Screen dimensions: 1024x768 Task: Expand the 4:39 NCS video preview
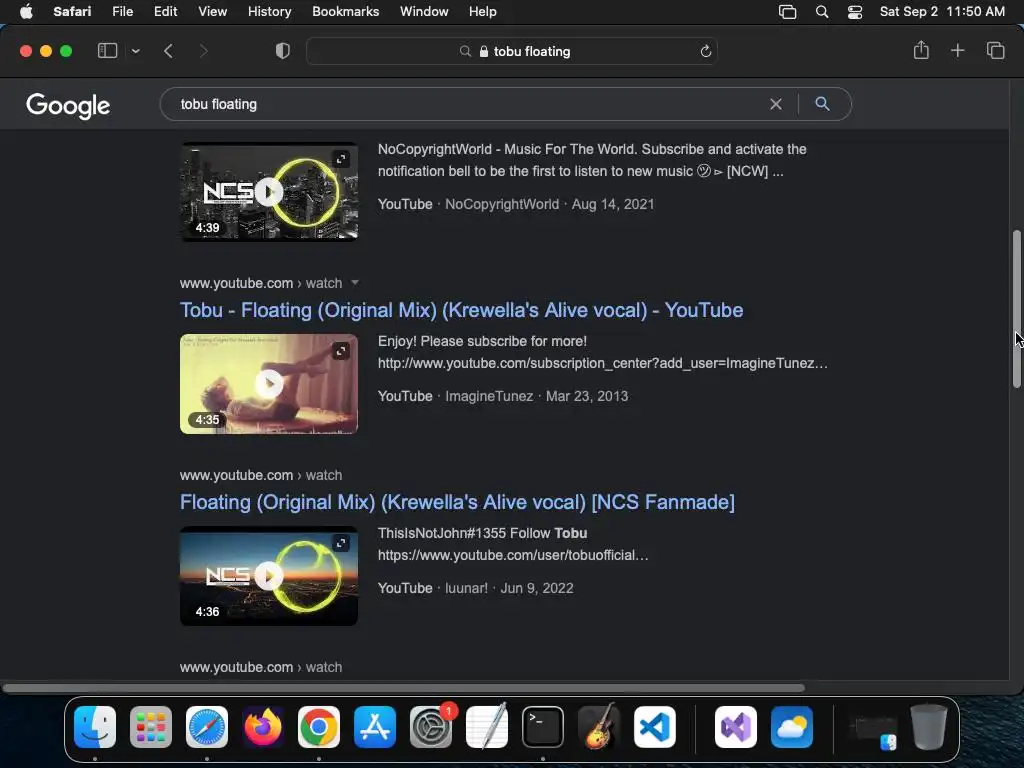point(341,159)
